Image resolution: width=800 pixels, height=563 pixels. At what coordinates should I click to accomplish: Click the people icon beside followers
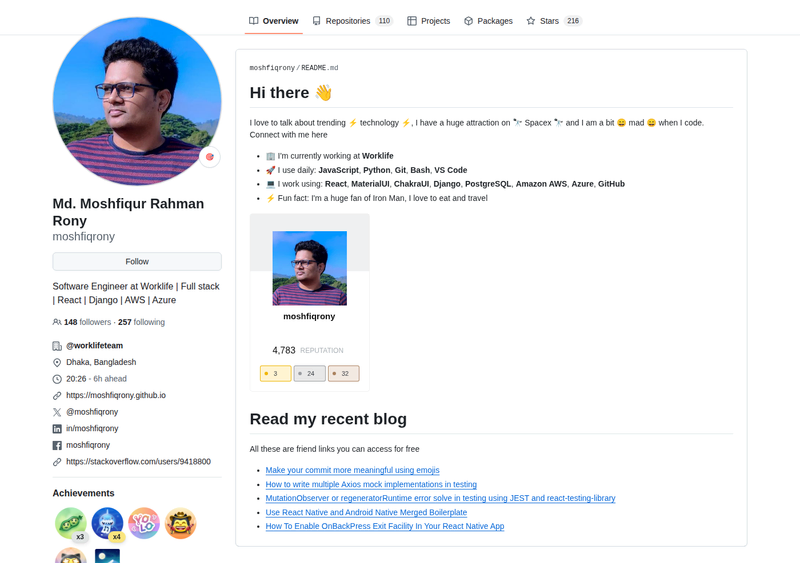point(57,322)
